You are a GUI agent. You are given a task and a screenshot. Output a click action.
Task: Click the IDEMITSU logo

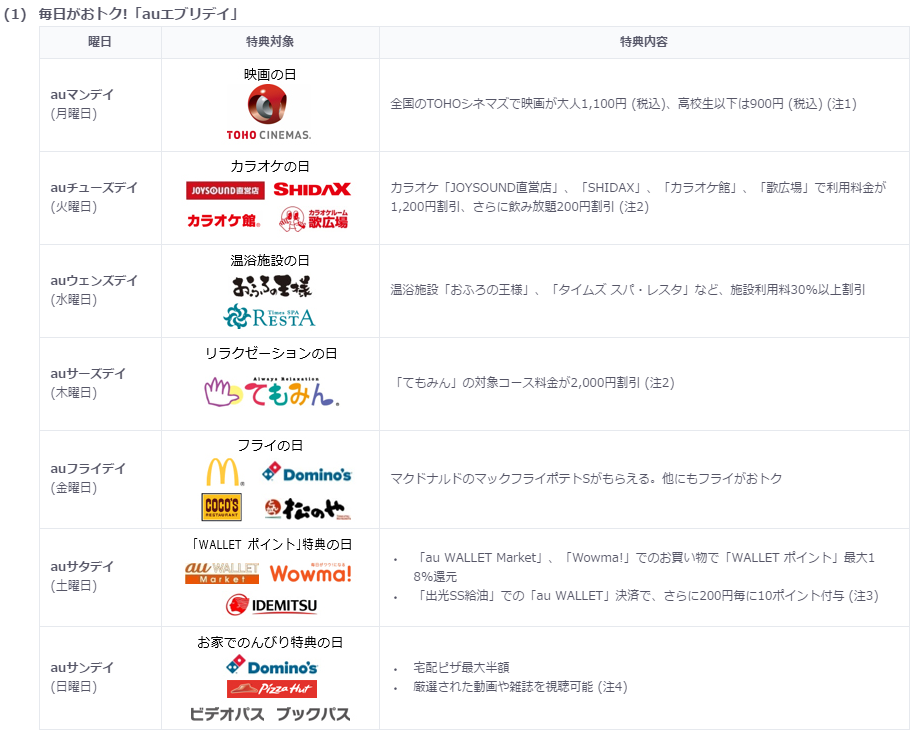point(271,605)
